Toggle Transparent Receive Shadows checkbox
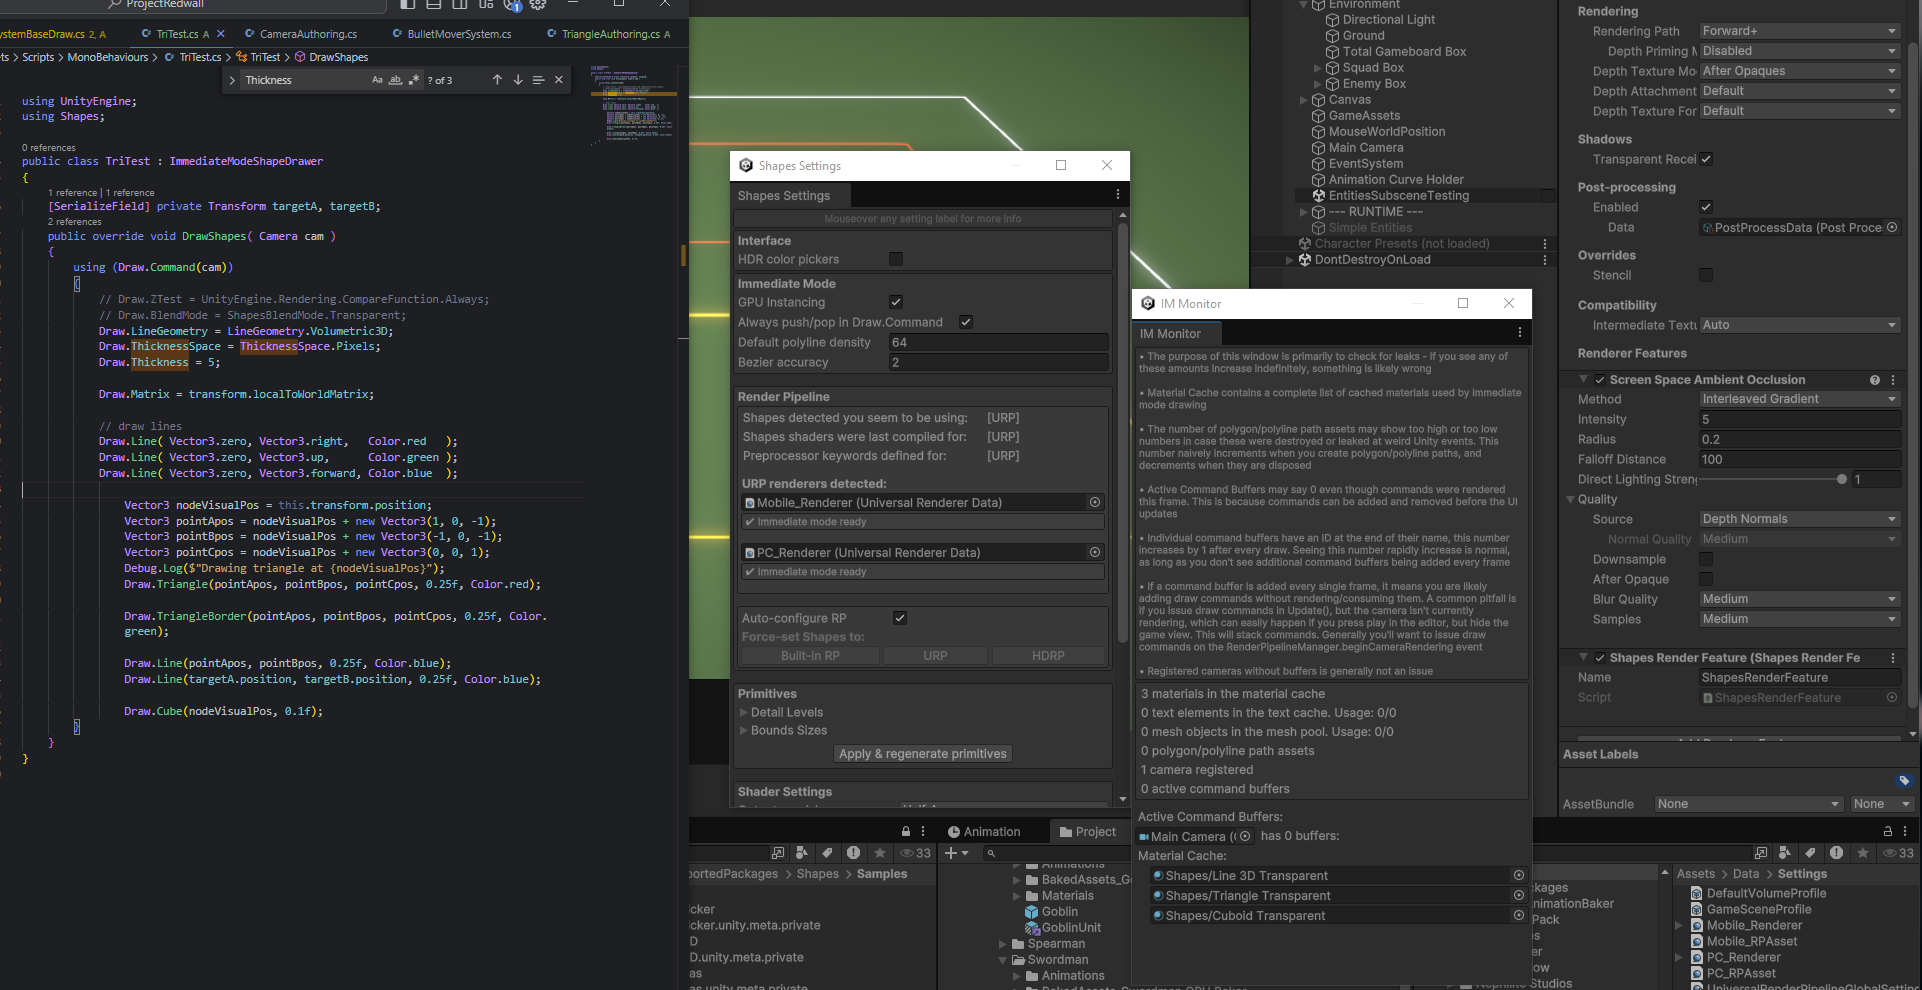1922x990 pixels. pyautogui.click(x=1706, y=159)
